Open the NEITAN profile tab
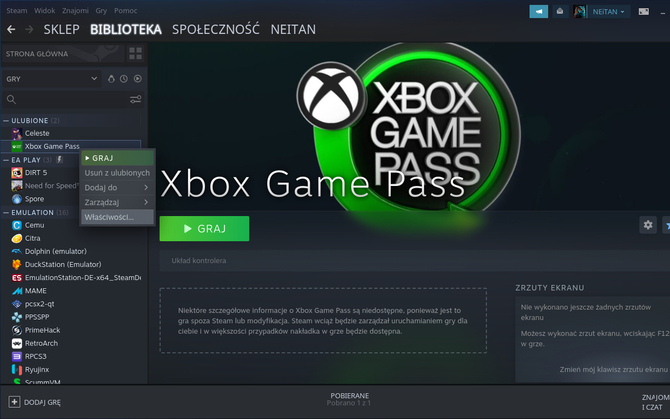This screenshot has height=419, width=670. point(293,29)
